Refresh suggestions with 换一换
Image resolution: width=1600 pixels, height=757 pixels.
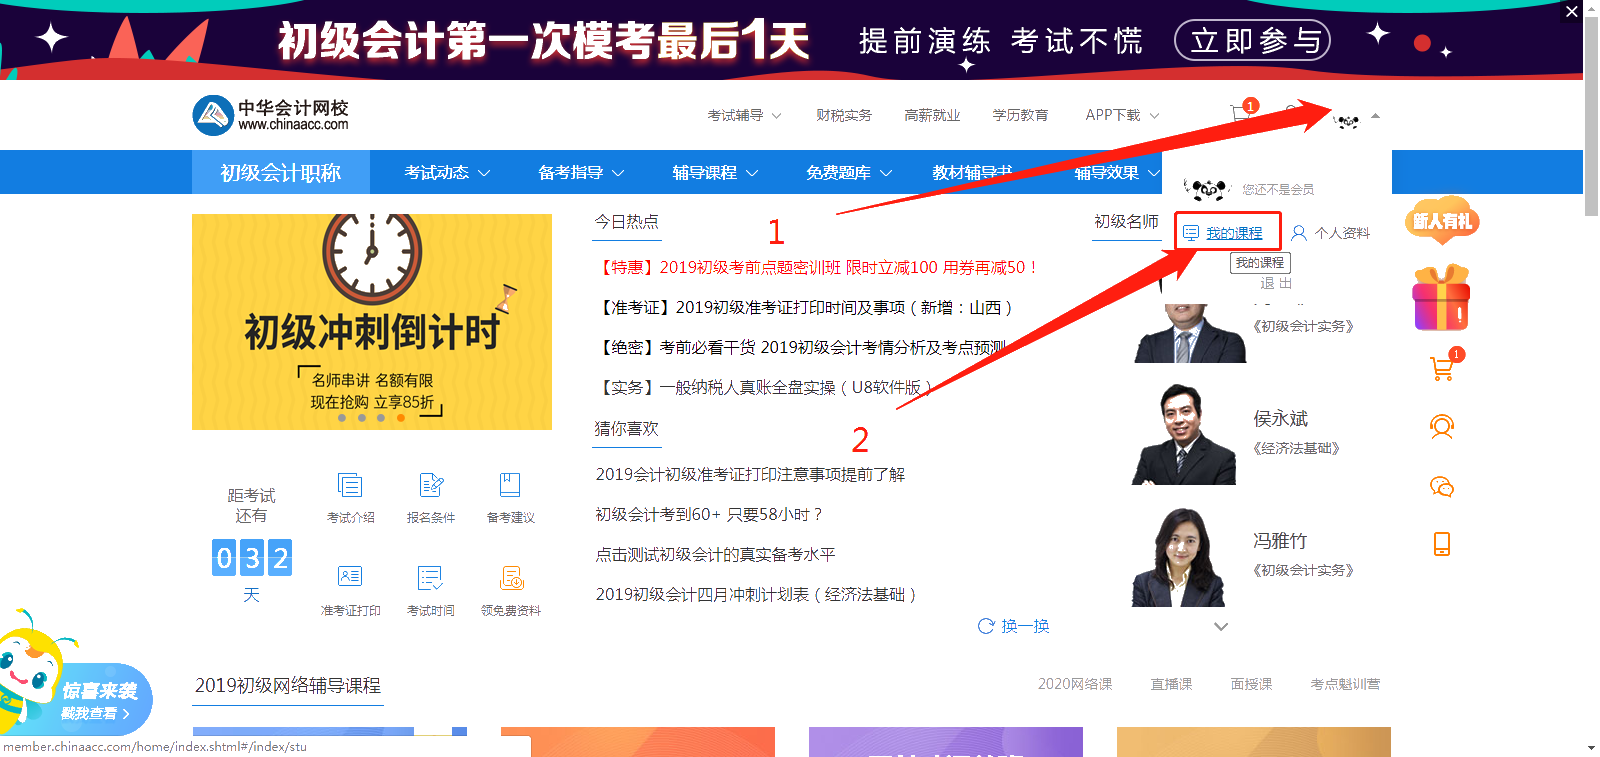pos(1014,626)
